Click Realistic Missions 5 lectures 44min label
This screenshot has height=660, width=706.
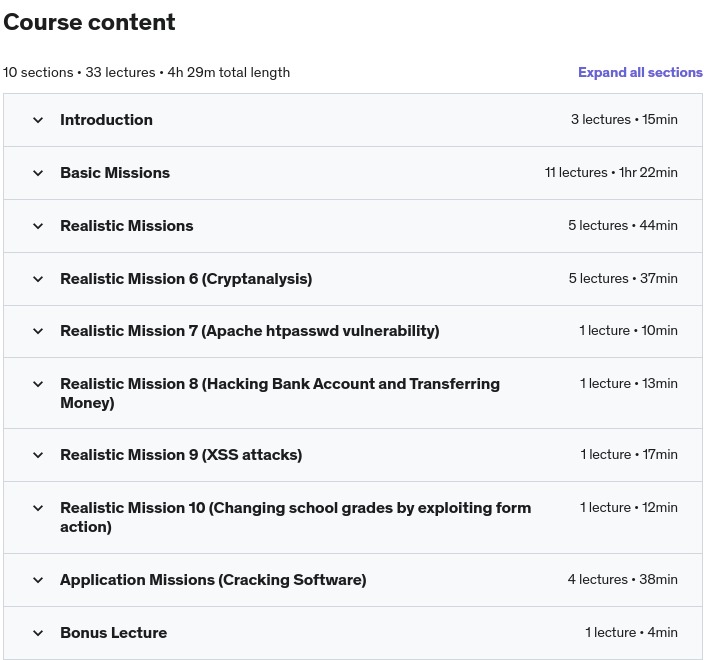pos(623,225)
